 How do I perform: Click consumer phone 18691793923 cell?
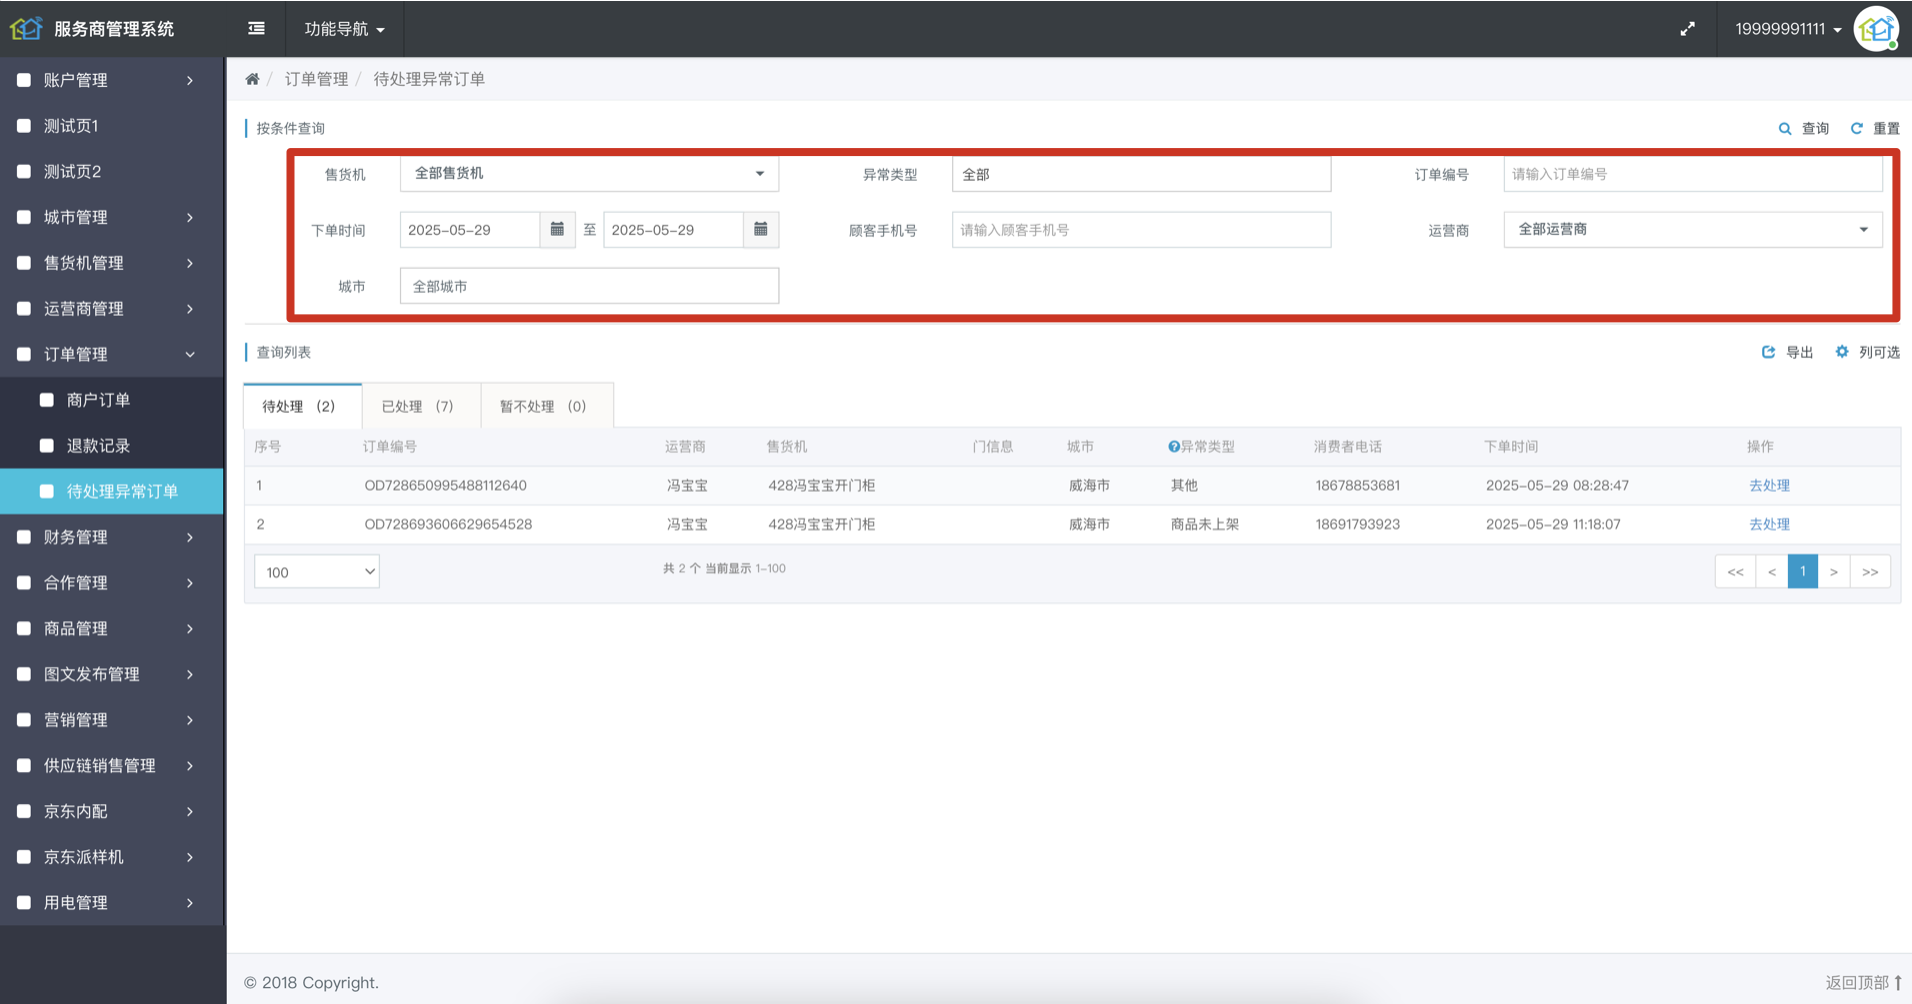pyautogui.click(x=1357, y=524)
